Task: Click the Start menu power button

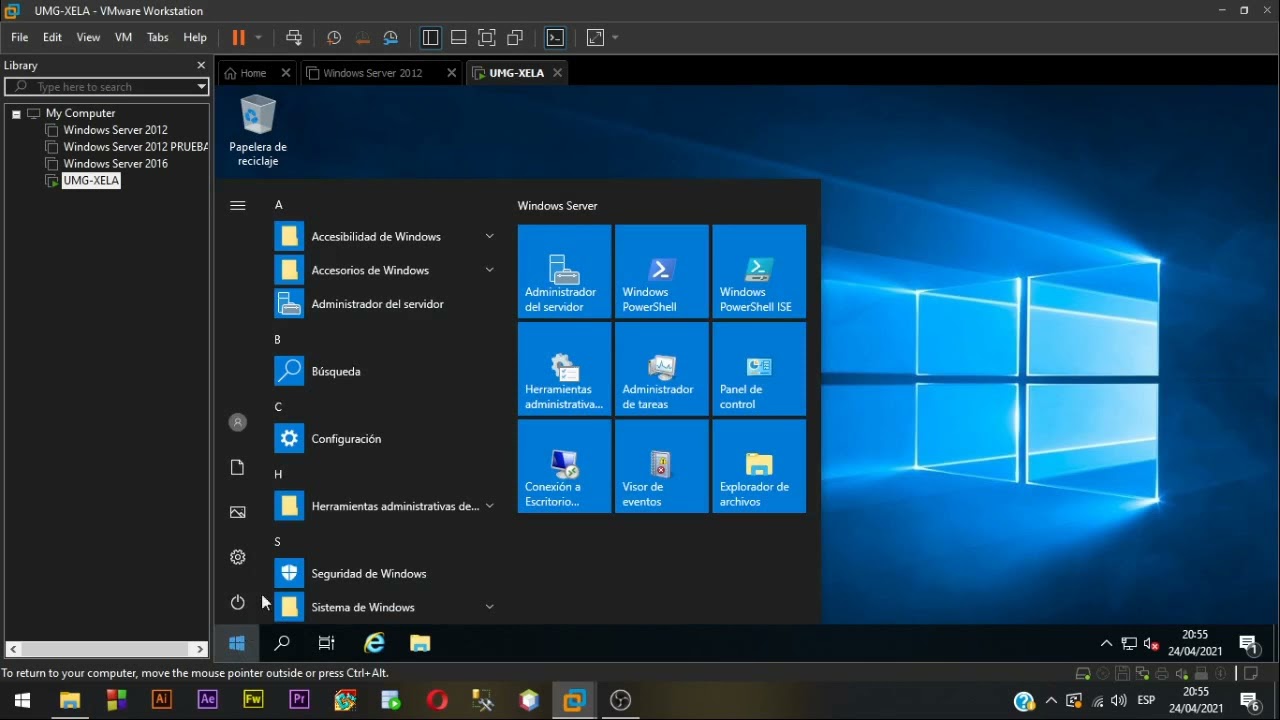Action: coord(238,603)
